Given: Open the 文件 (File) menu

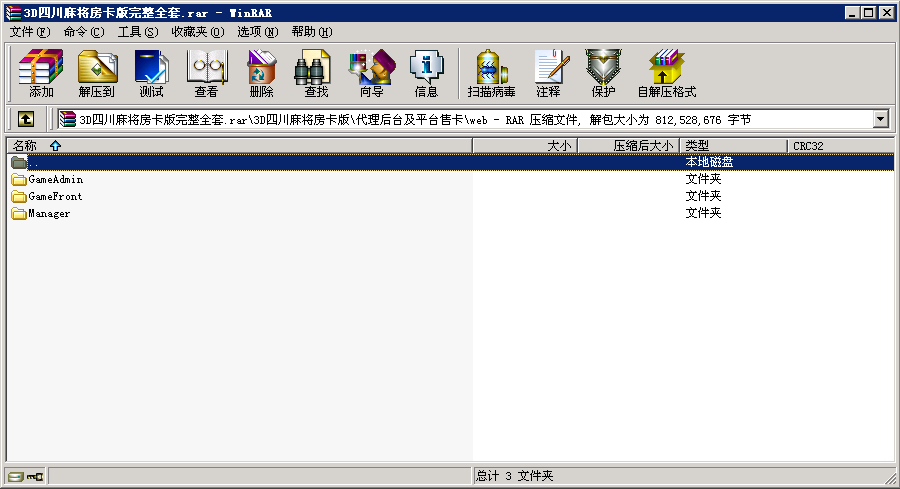Looking at the screenshot, I should click(30, 32).
